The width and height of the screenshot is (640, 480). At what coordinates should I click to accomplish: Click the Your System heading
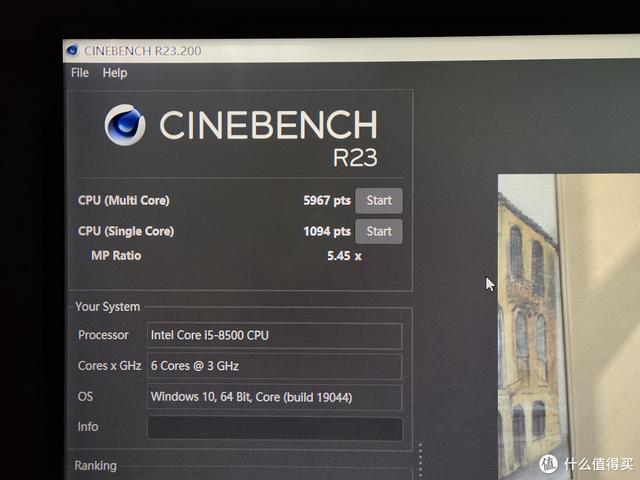pos(108,307)
